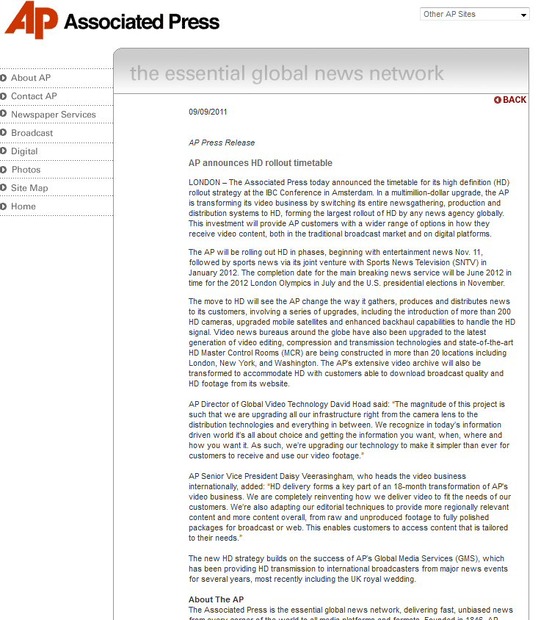
Task: Click paragraph starting 'AP Senior Vice President'
Action: pos(350,507)
